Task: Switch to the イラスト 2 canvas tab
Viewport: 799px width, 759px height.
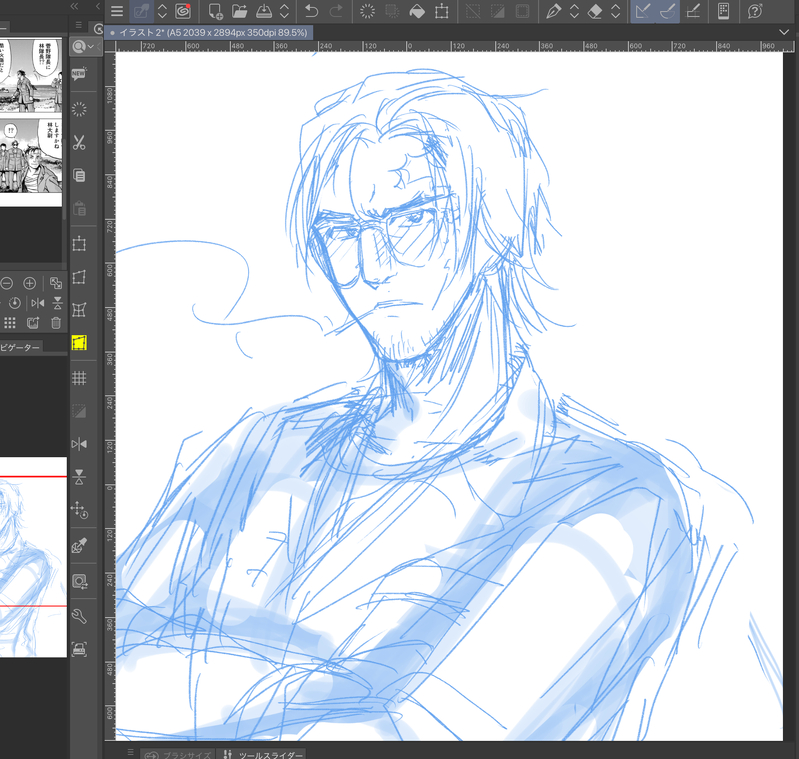Action: 209,33
